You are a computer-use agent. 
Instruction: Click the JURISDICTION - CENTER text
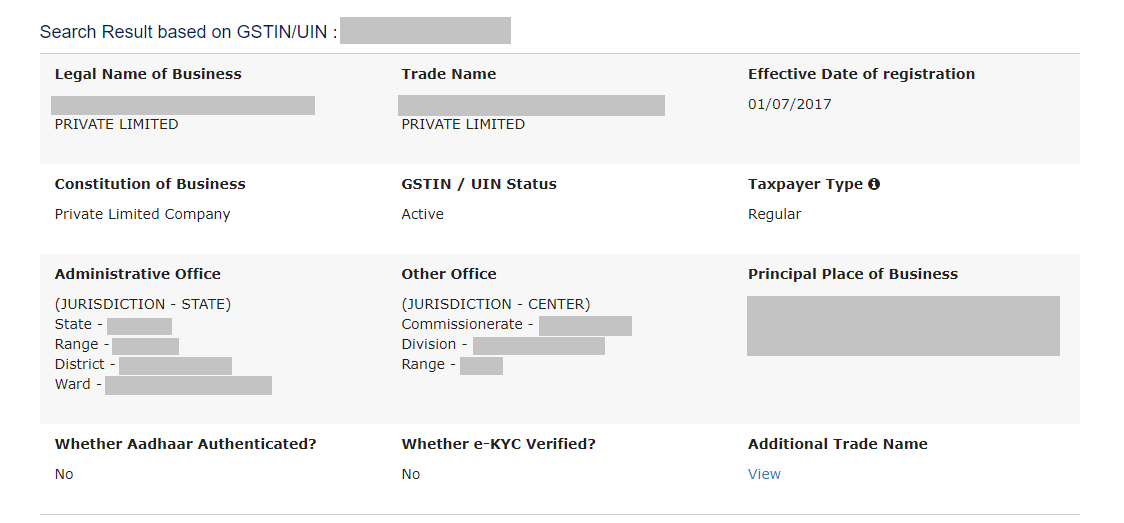[496, 304]
